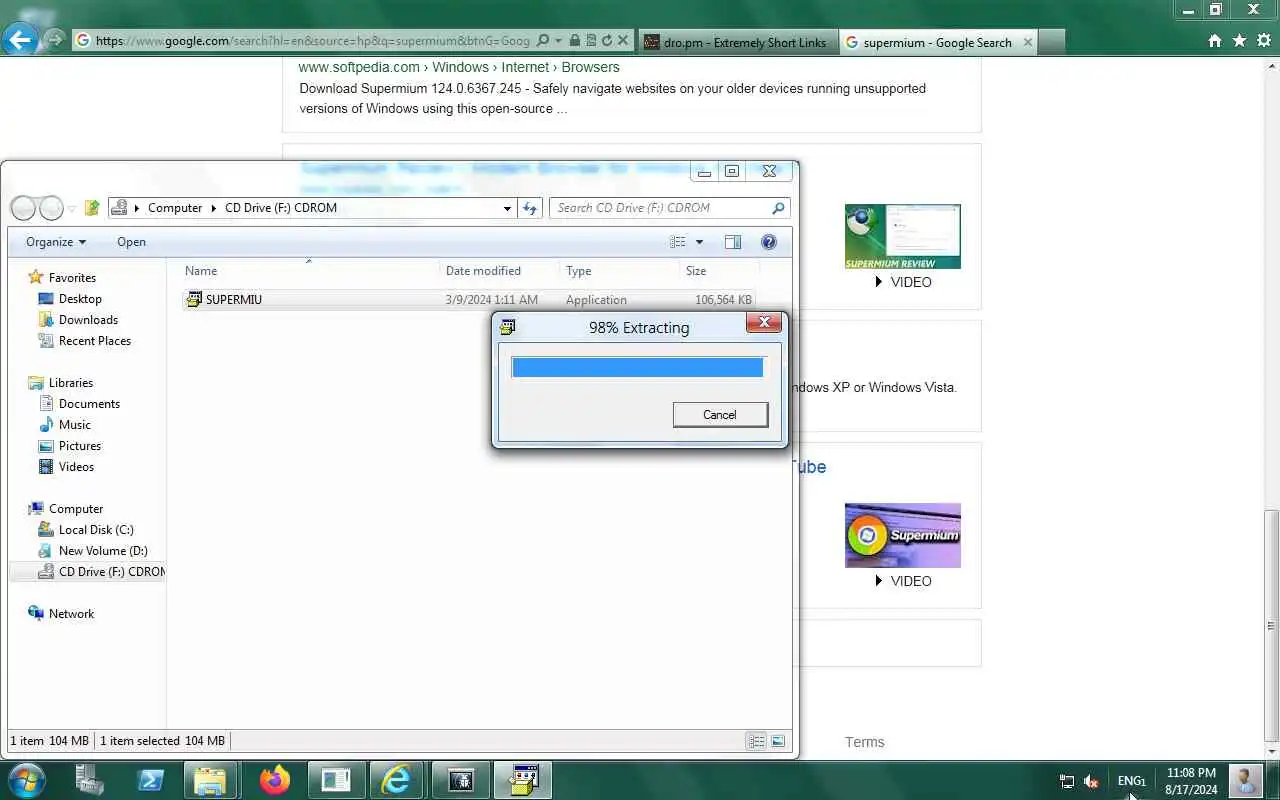This screenshot has height=800, width=1280.
Task: Open the browser Favorites star
Action: [1239, 41]
